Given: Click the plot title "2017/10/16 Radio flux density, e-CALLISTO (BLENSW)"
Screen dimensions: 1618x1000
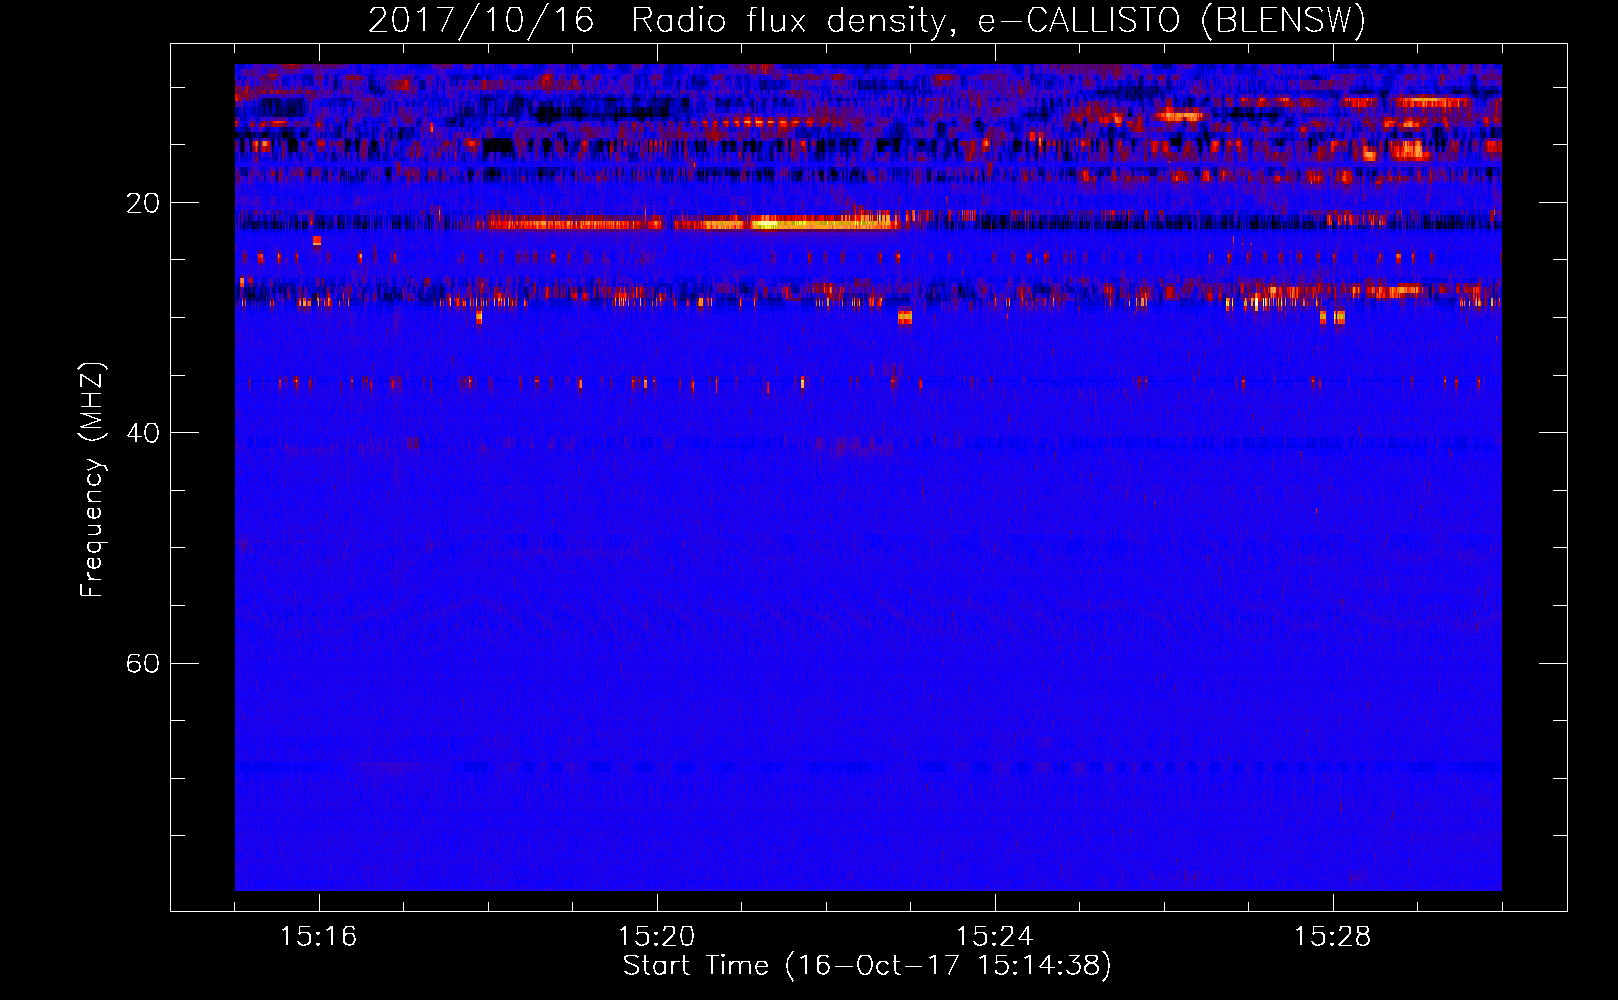Looking at the screenshot, I should point(867,21).
